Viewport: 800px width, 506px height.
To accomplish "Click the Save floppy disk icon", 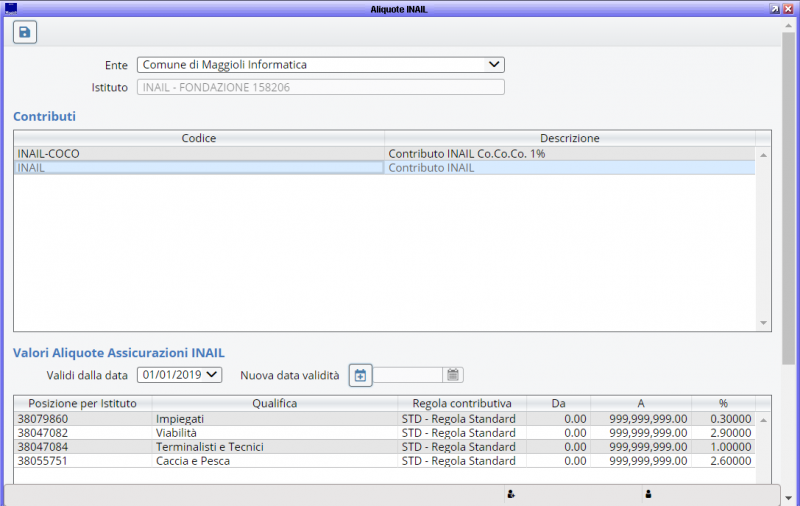I will click(25, 32).
